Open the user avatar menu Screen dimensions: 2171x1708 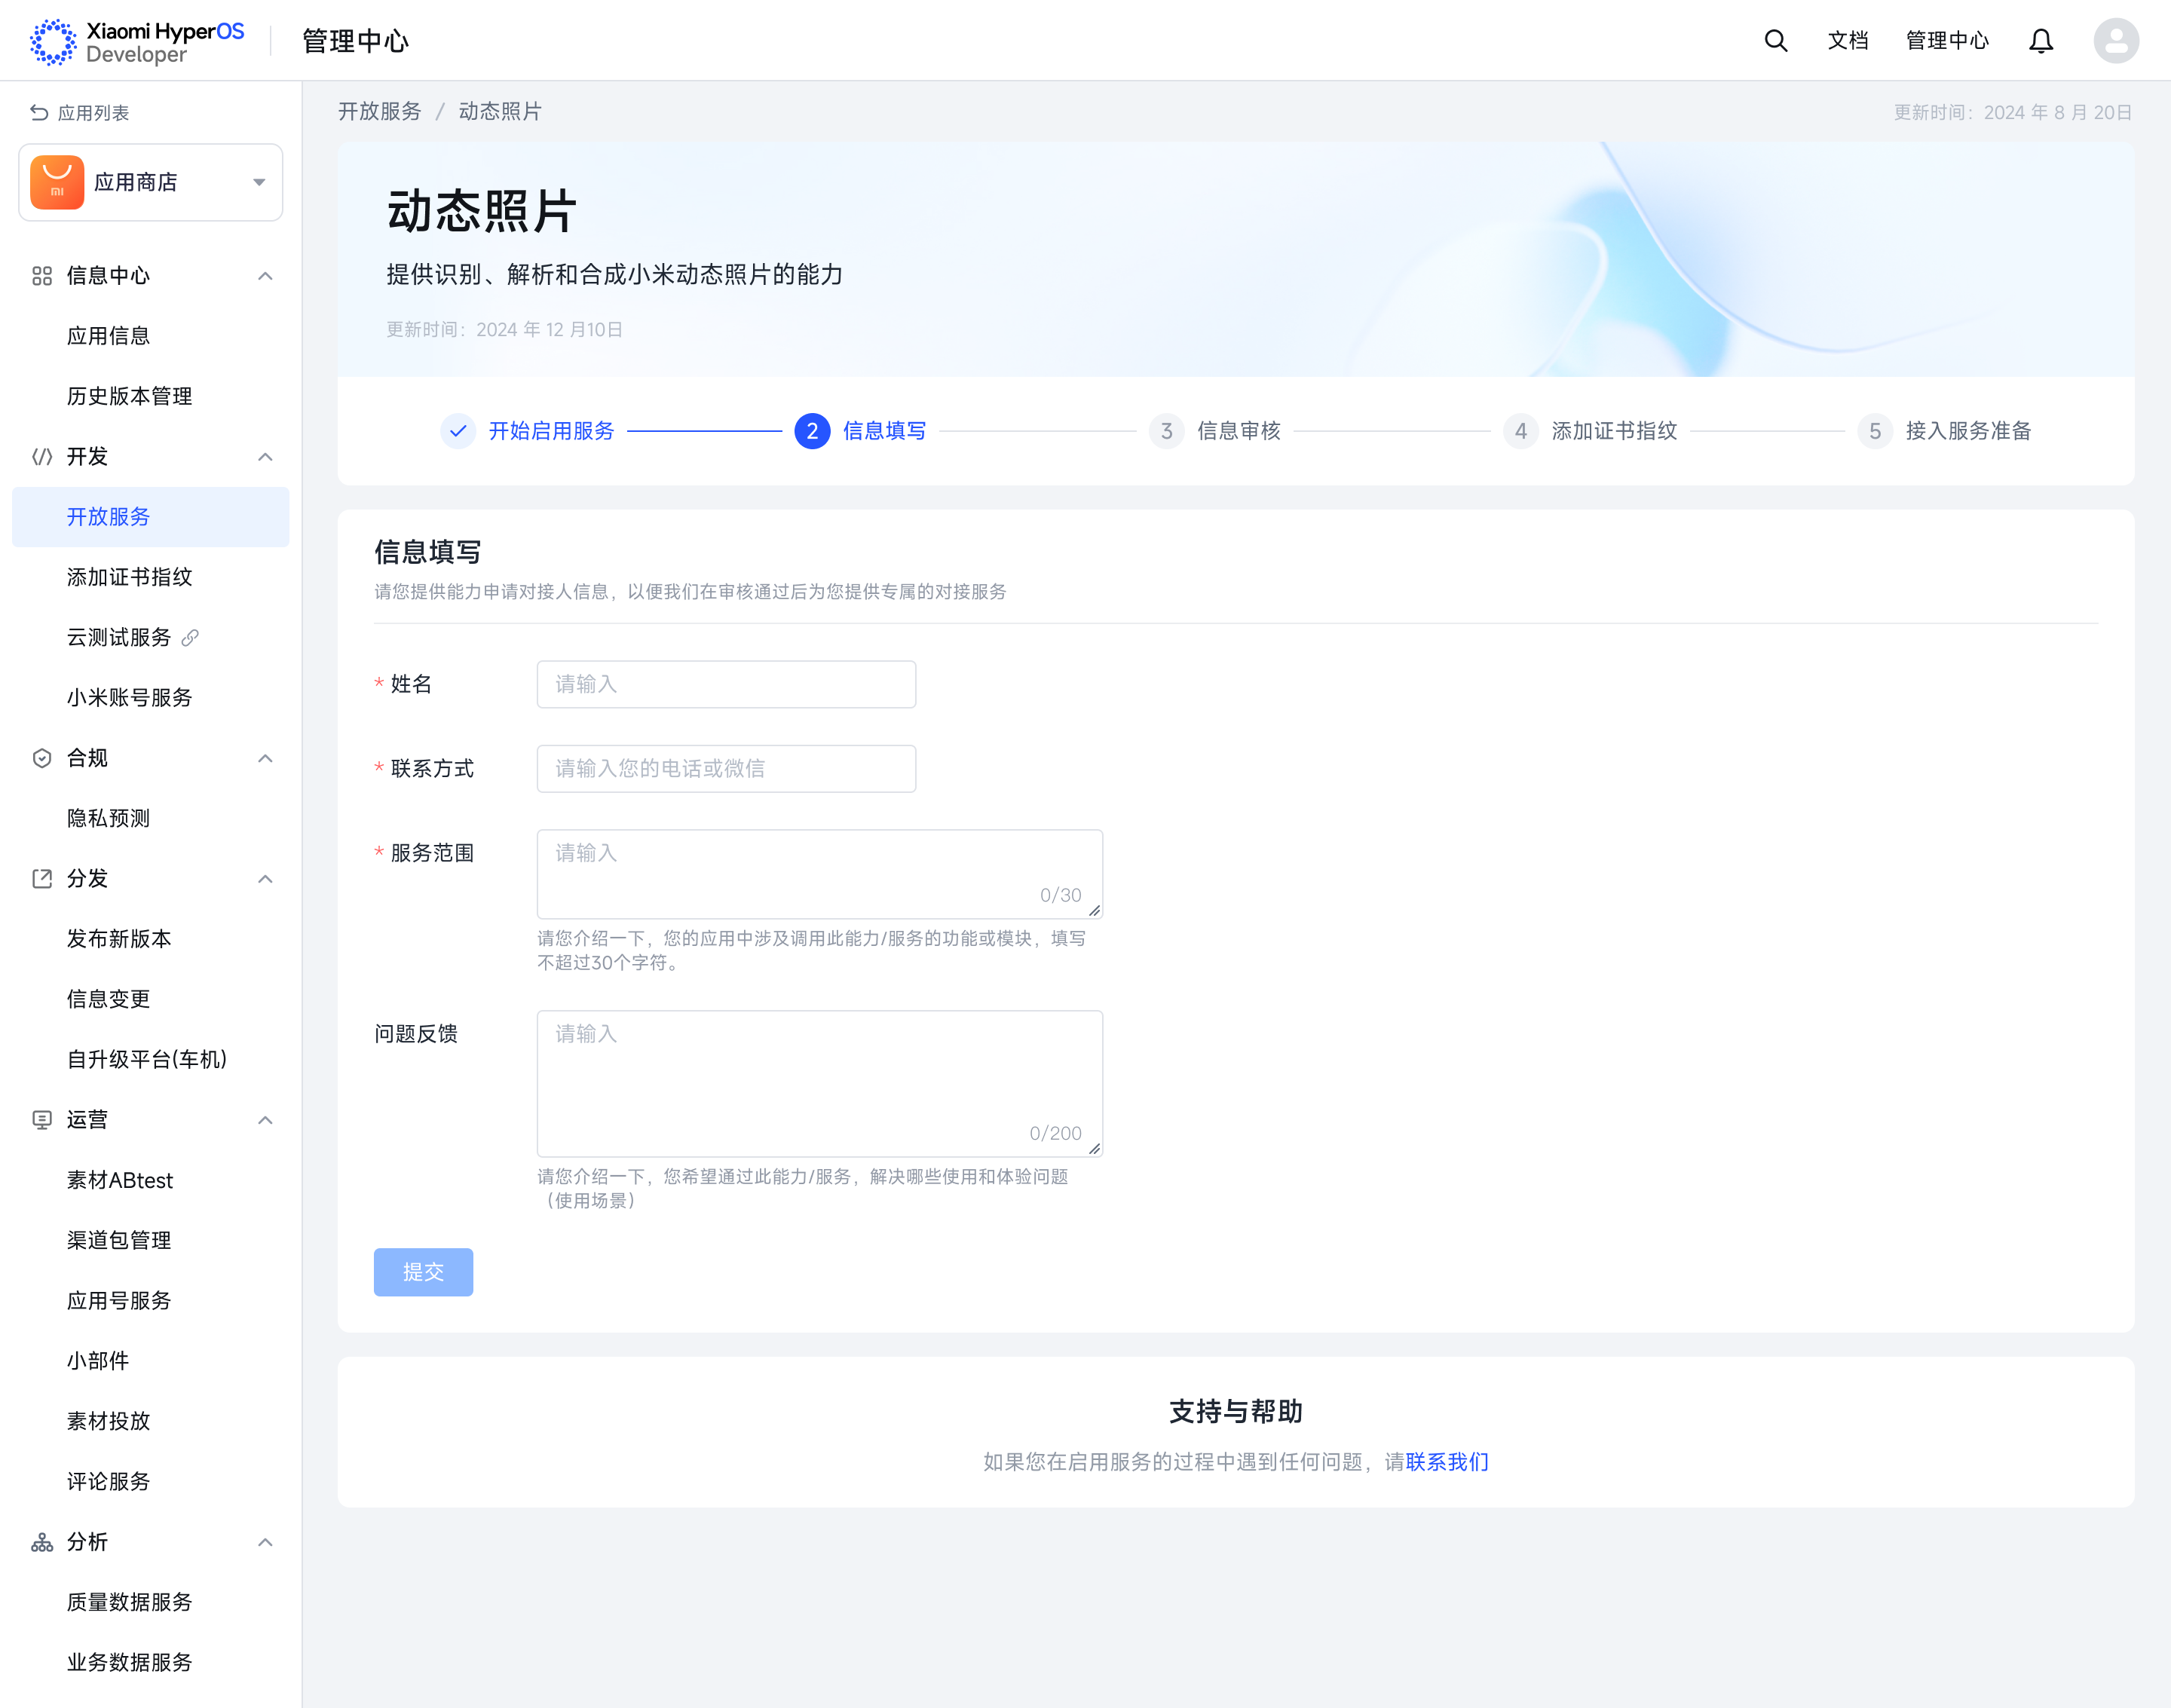[x=2115, y=41]
